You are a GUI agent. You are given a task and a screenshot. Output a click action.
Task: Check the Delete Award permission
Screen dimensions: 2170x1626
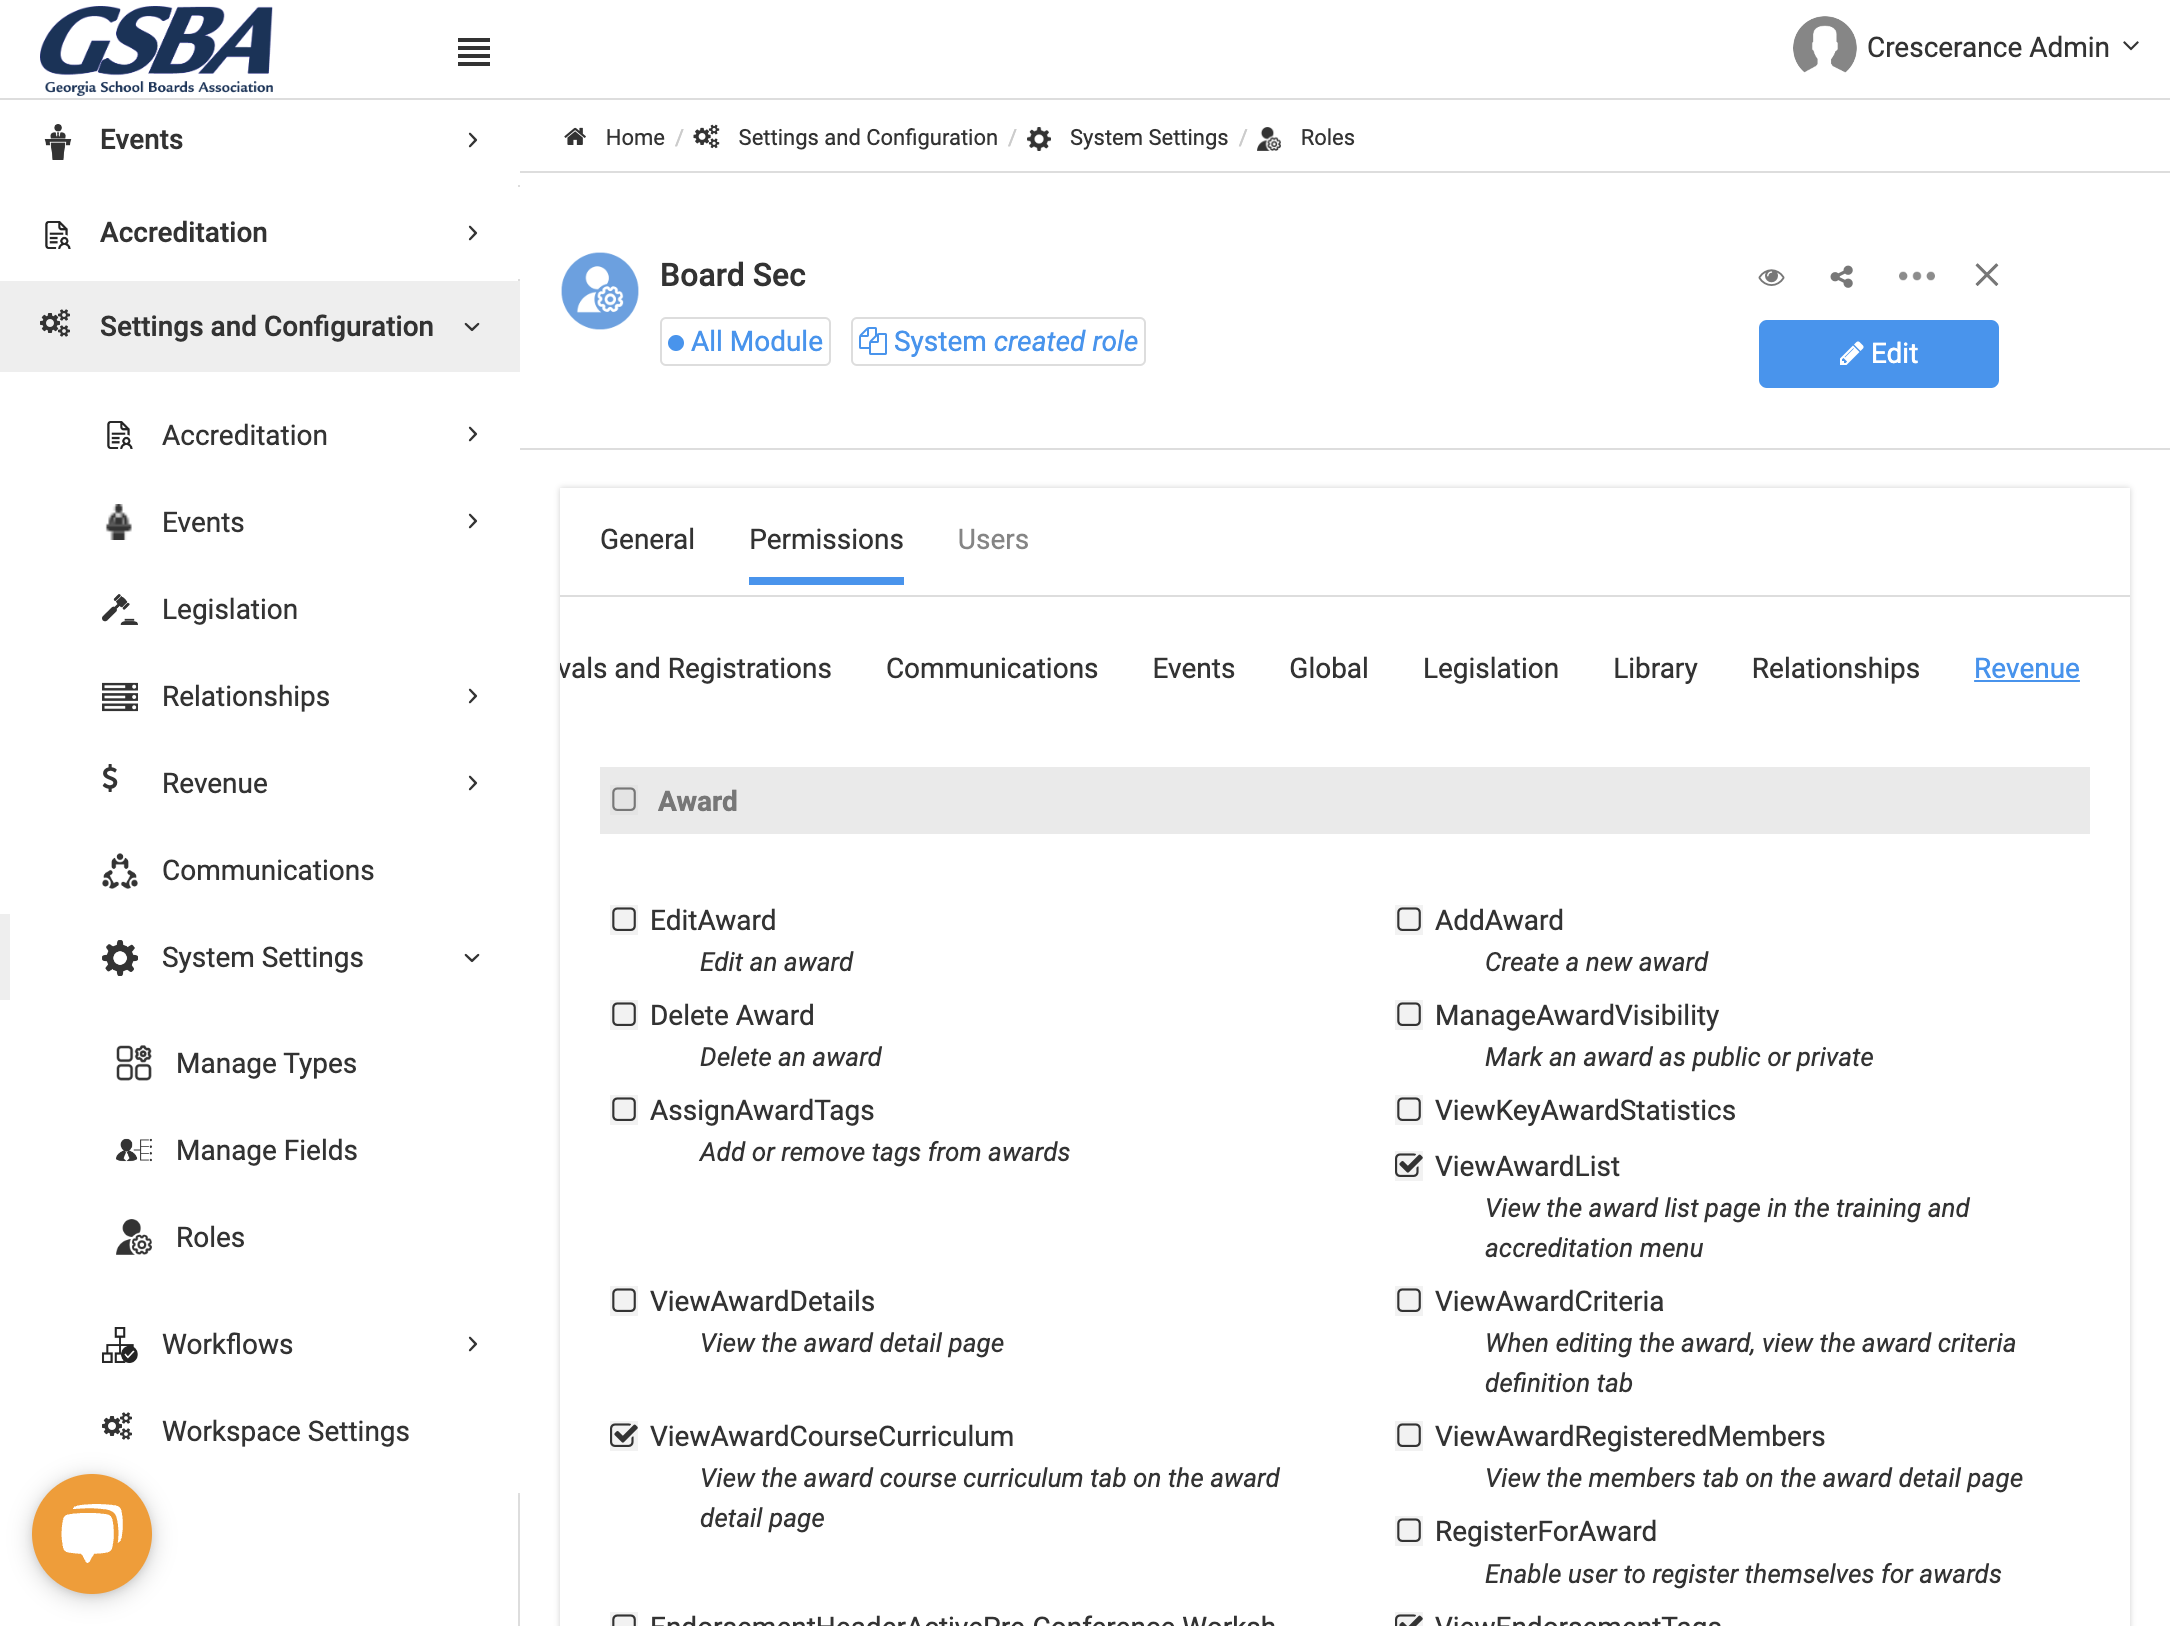tap(624, 1014)
